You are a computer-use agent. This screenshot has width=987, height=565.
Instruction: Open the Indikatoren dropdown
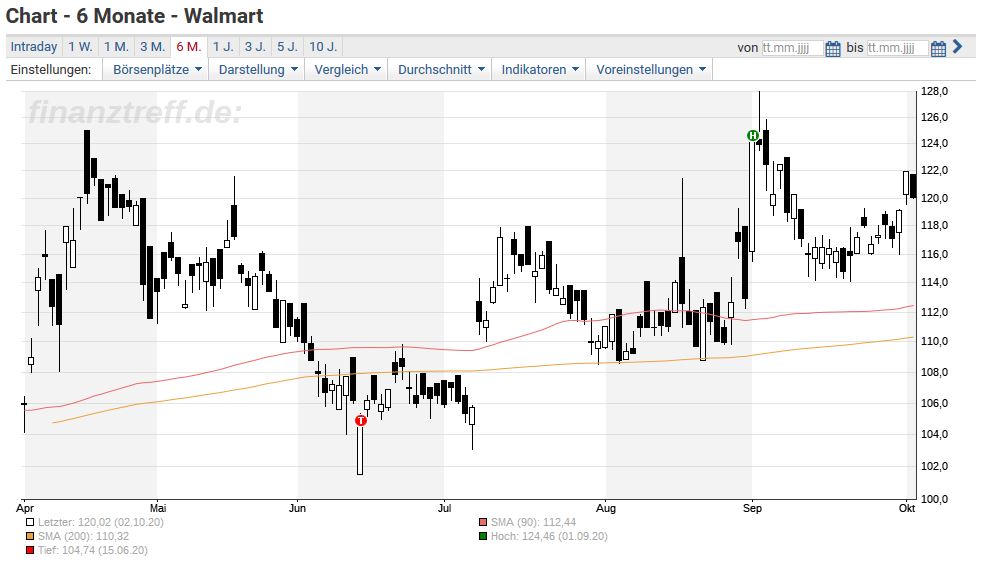539,70
